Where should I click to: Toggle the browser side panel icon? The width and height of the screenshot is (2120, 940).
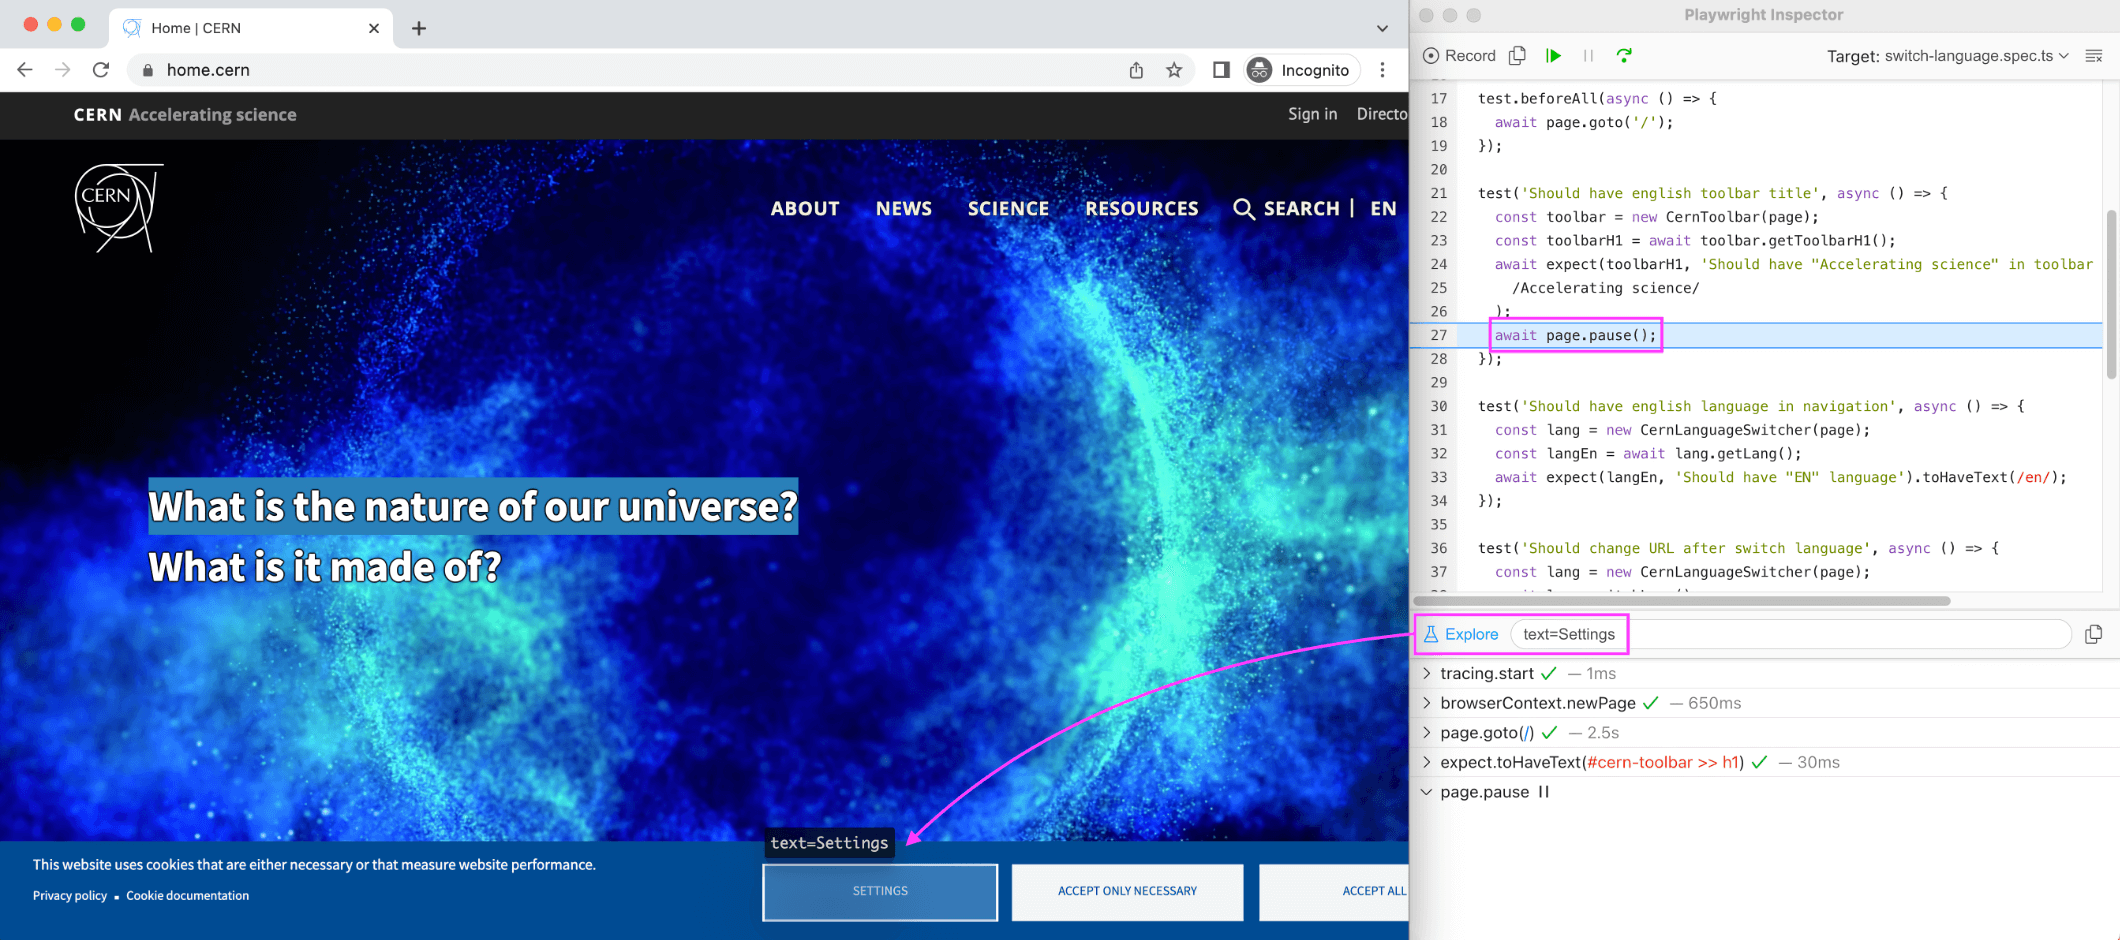tap(1221, 70)
